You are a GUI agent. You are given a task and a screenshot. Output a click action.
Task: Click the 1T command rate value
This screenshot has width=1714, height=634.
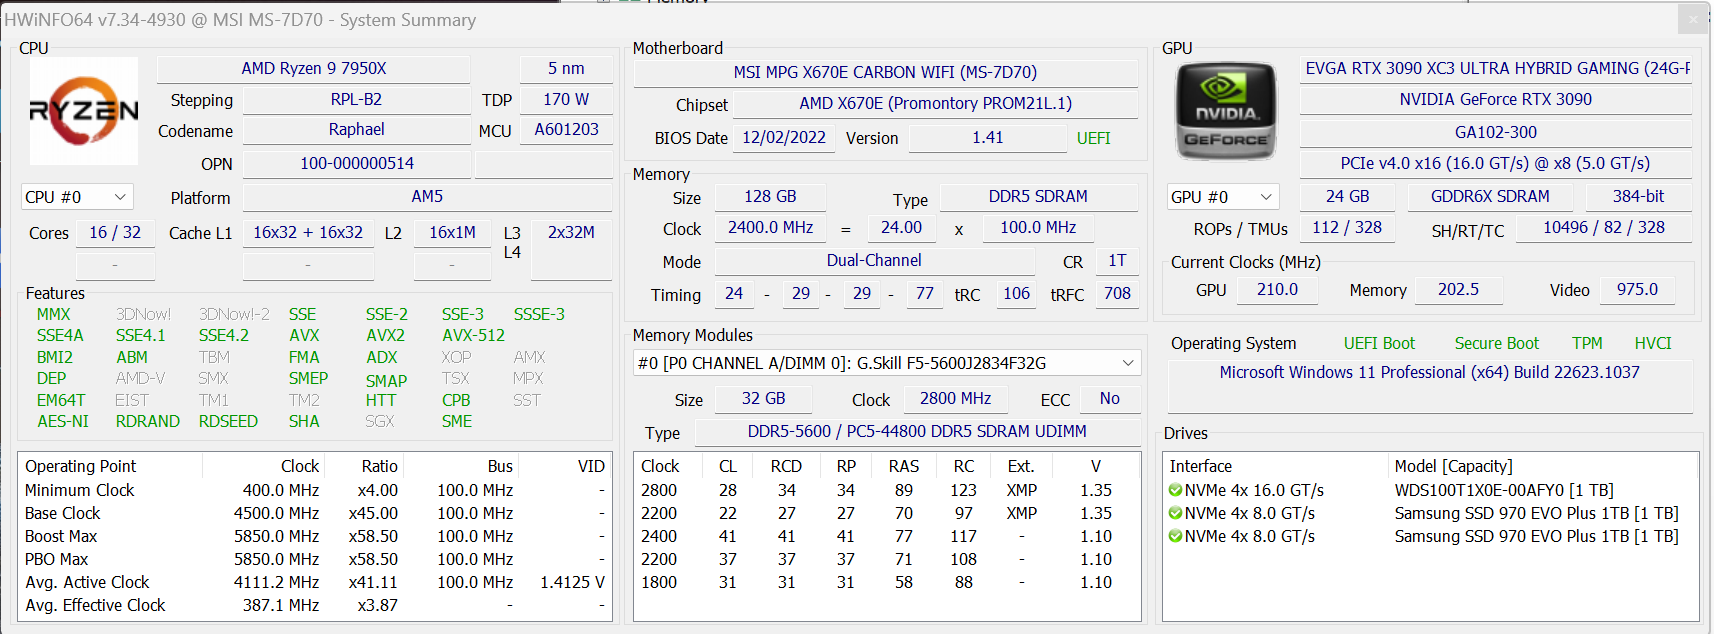click(1117, 261)
